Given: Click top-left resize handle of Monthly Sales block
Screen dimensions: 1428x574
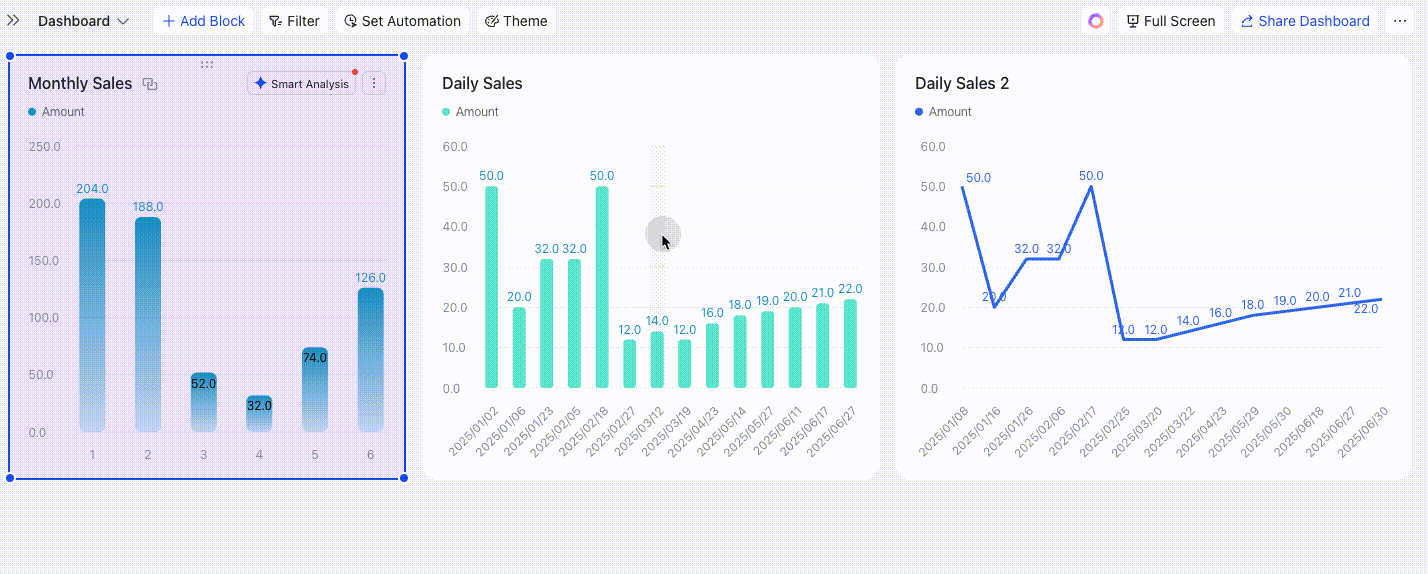Looking at the screenshot, I should pyautogui.click(x=9, y=57).
